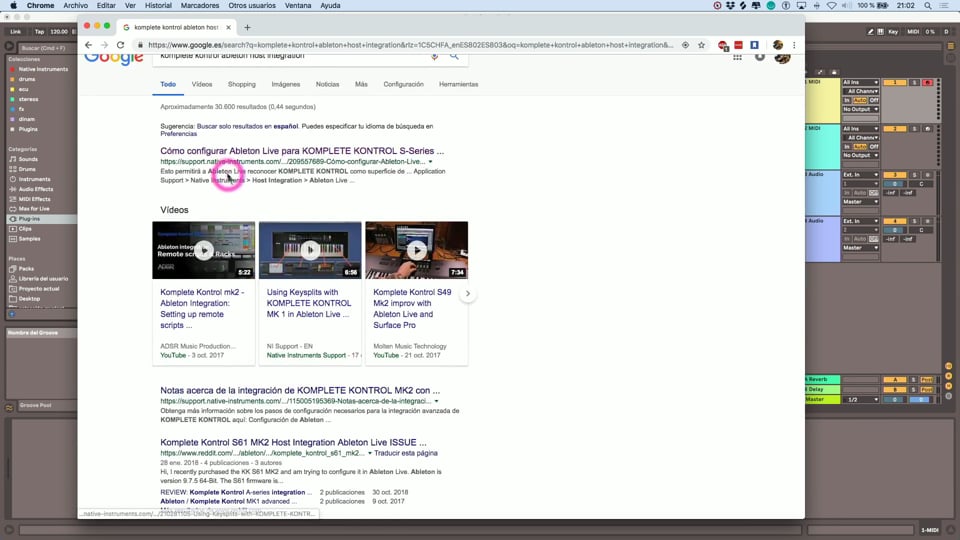Open Master track '1/2' output dropdown

tap(861, 400)
